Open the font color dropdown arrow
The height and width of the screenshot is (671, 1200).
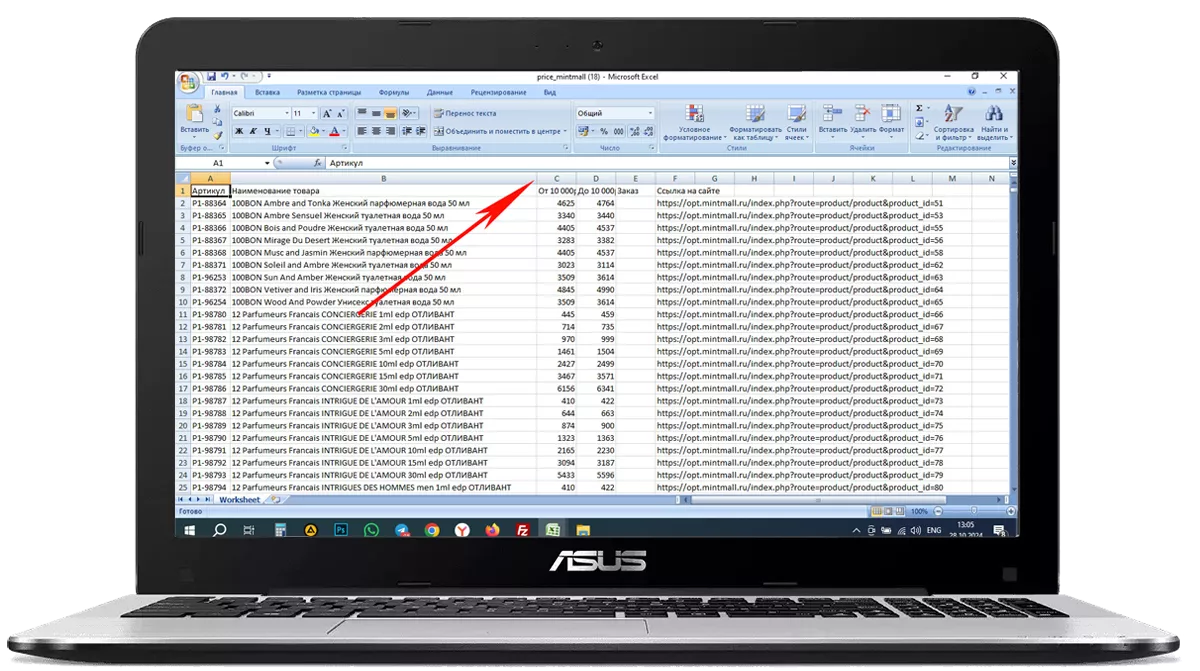(x=344, y=131)
